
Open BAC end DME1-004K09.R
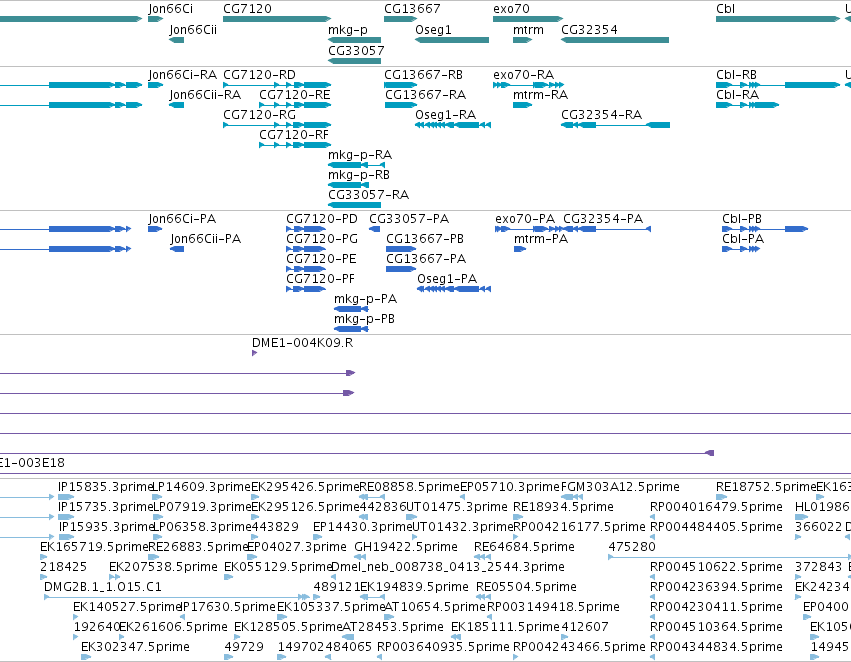click(x=255, y=353)
